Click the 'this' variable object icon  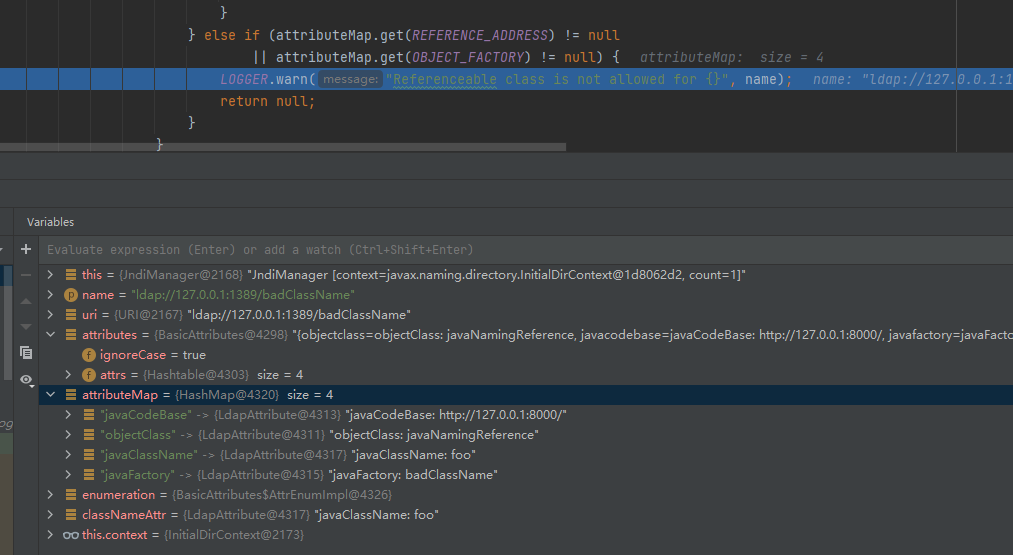(70, 275)
